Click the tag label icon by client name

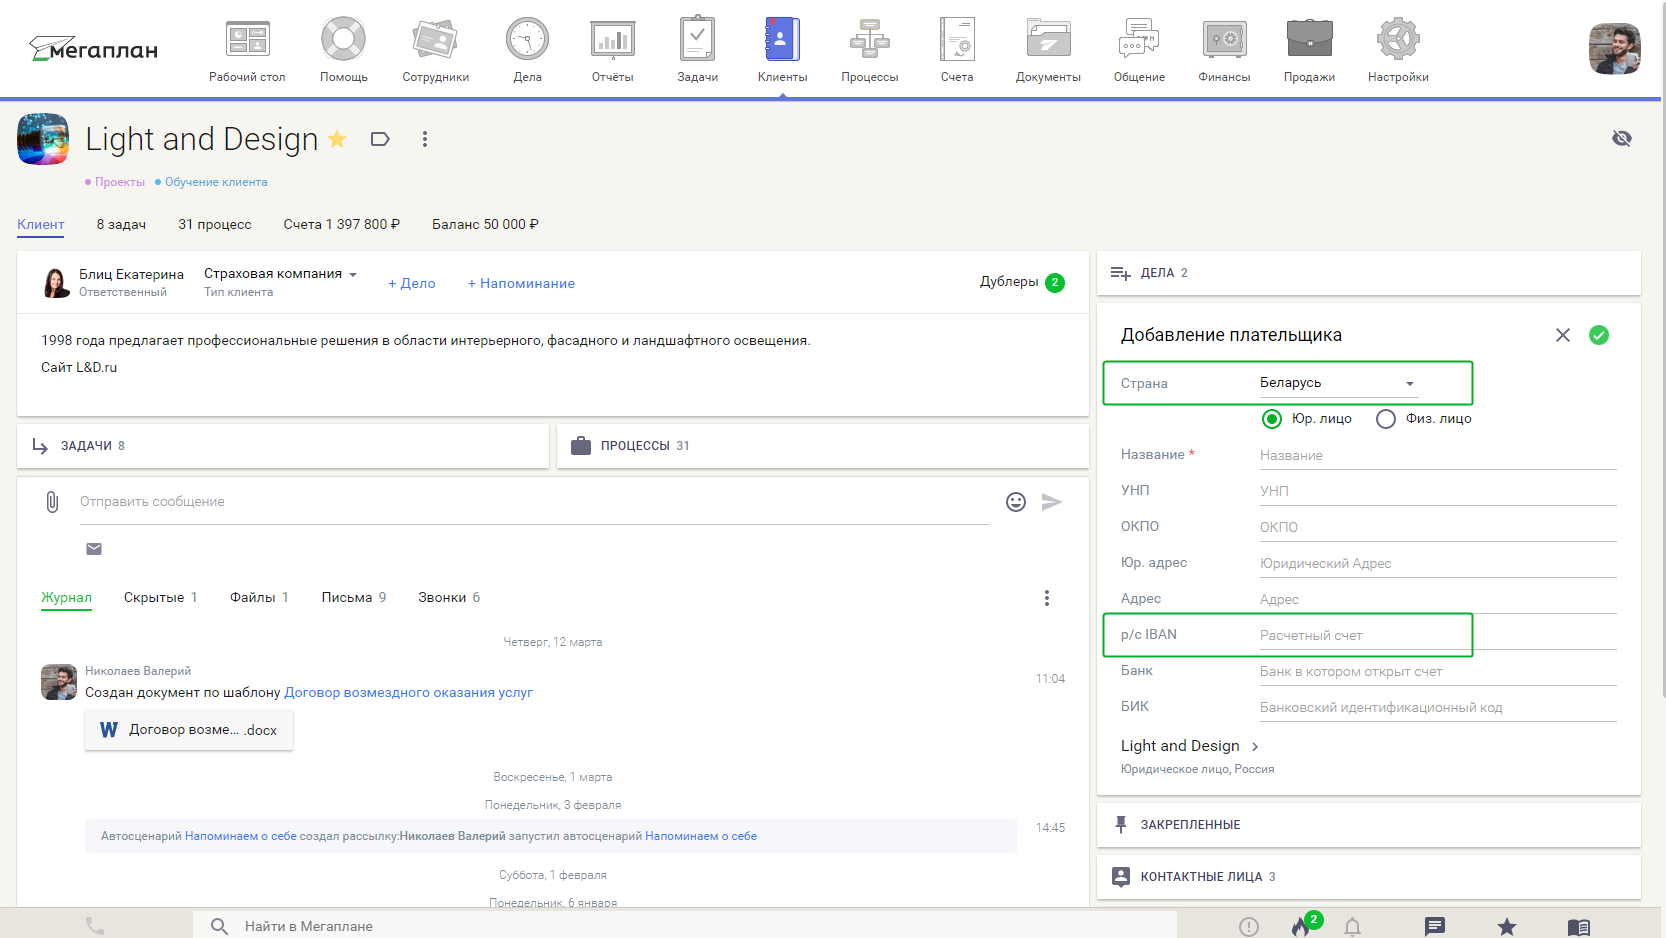click(380, 139)
